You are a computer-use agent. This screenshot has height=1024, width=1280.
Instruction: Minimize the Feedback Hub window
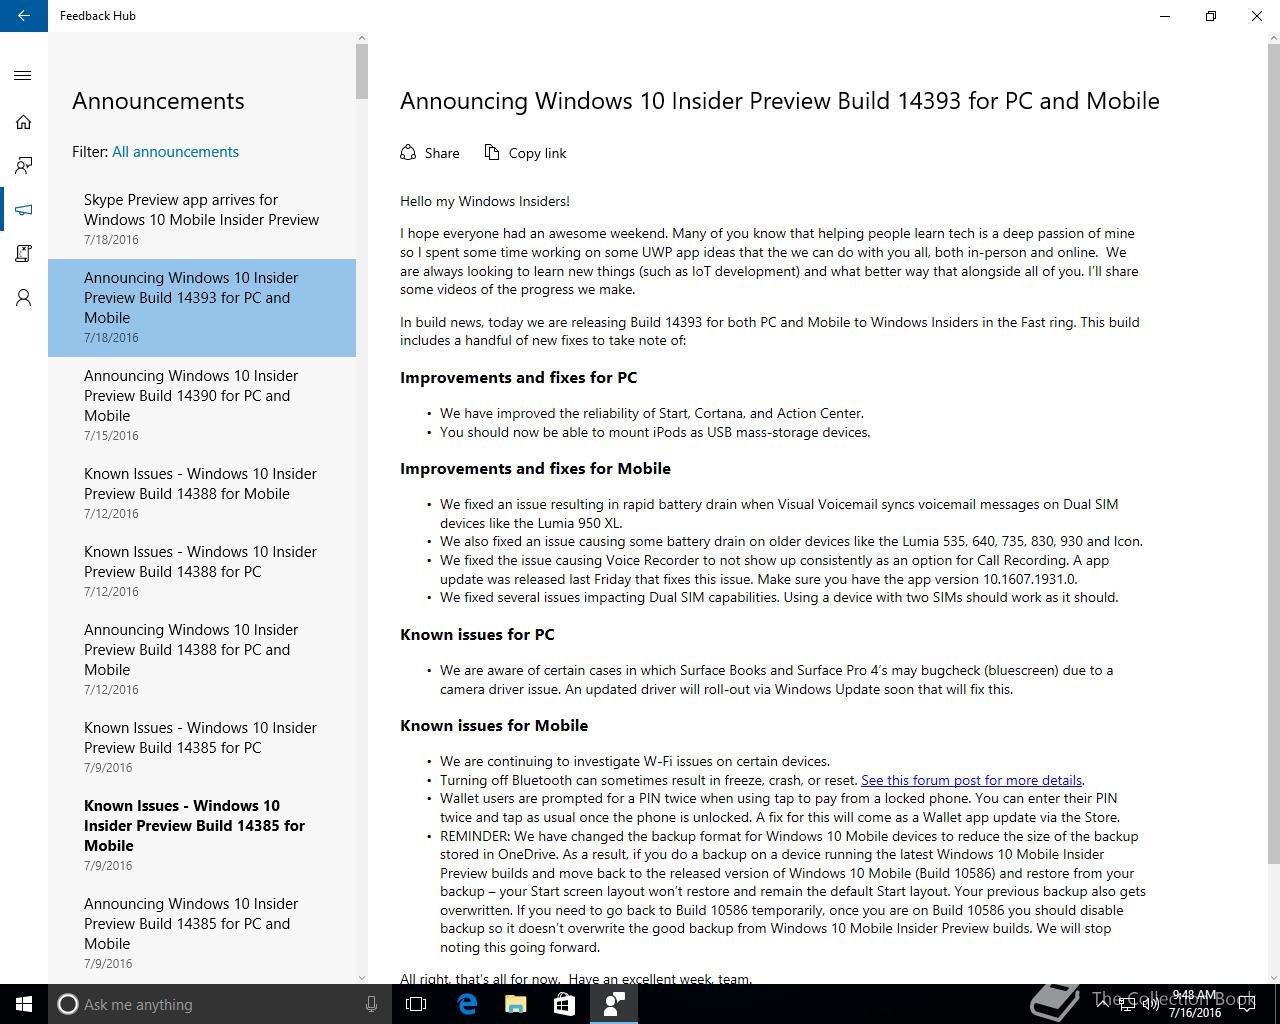(x=1165, y=16)
